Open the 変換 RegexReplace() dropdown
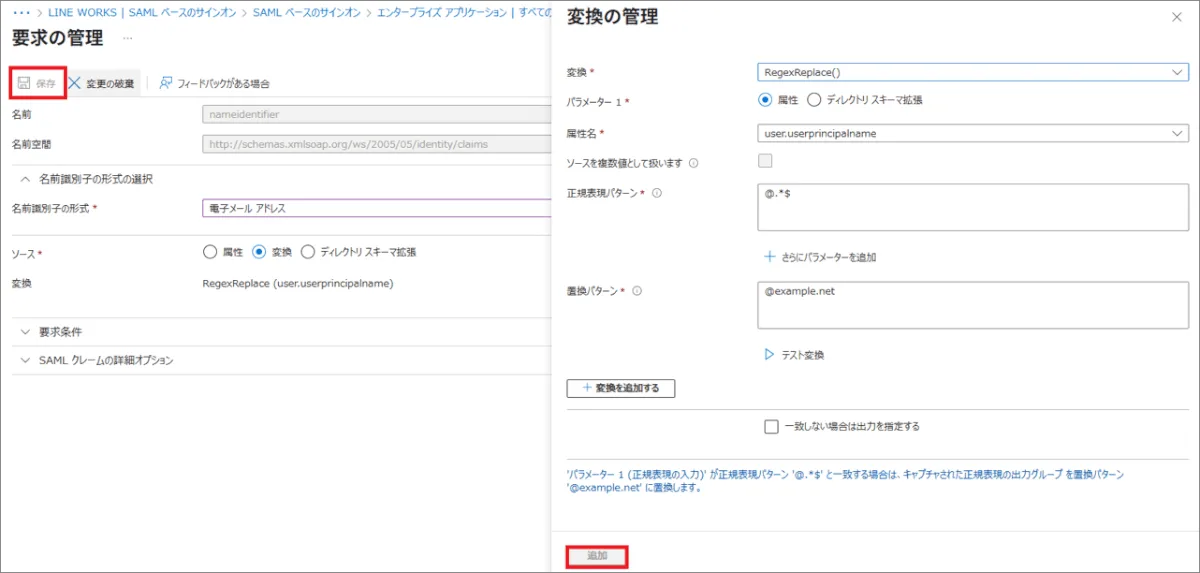 972,72
